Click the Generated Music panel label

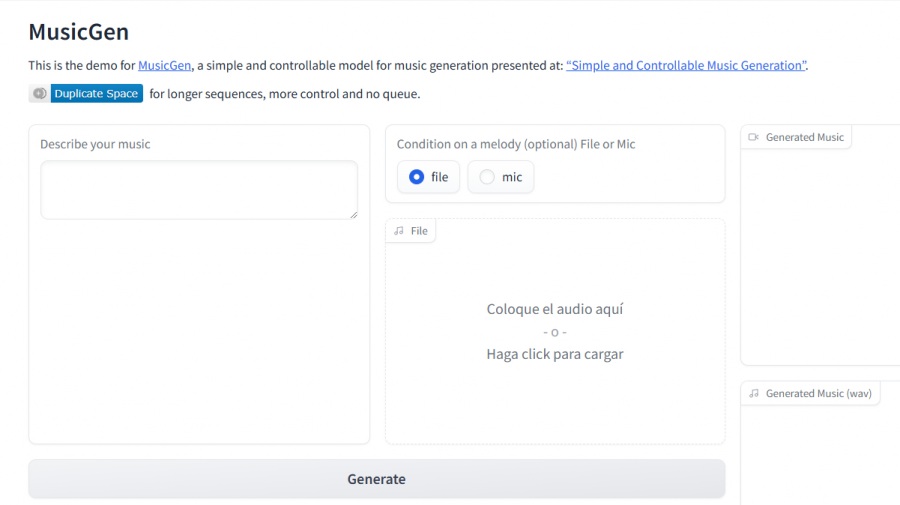804,138
